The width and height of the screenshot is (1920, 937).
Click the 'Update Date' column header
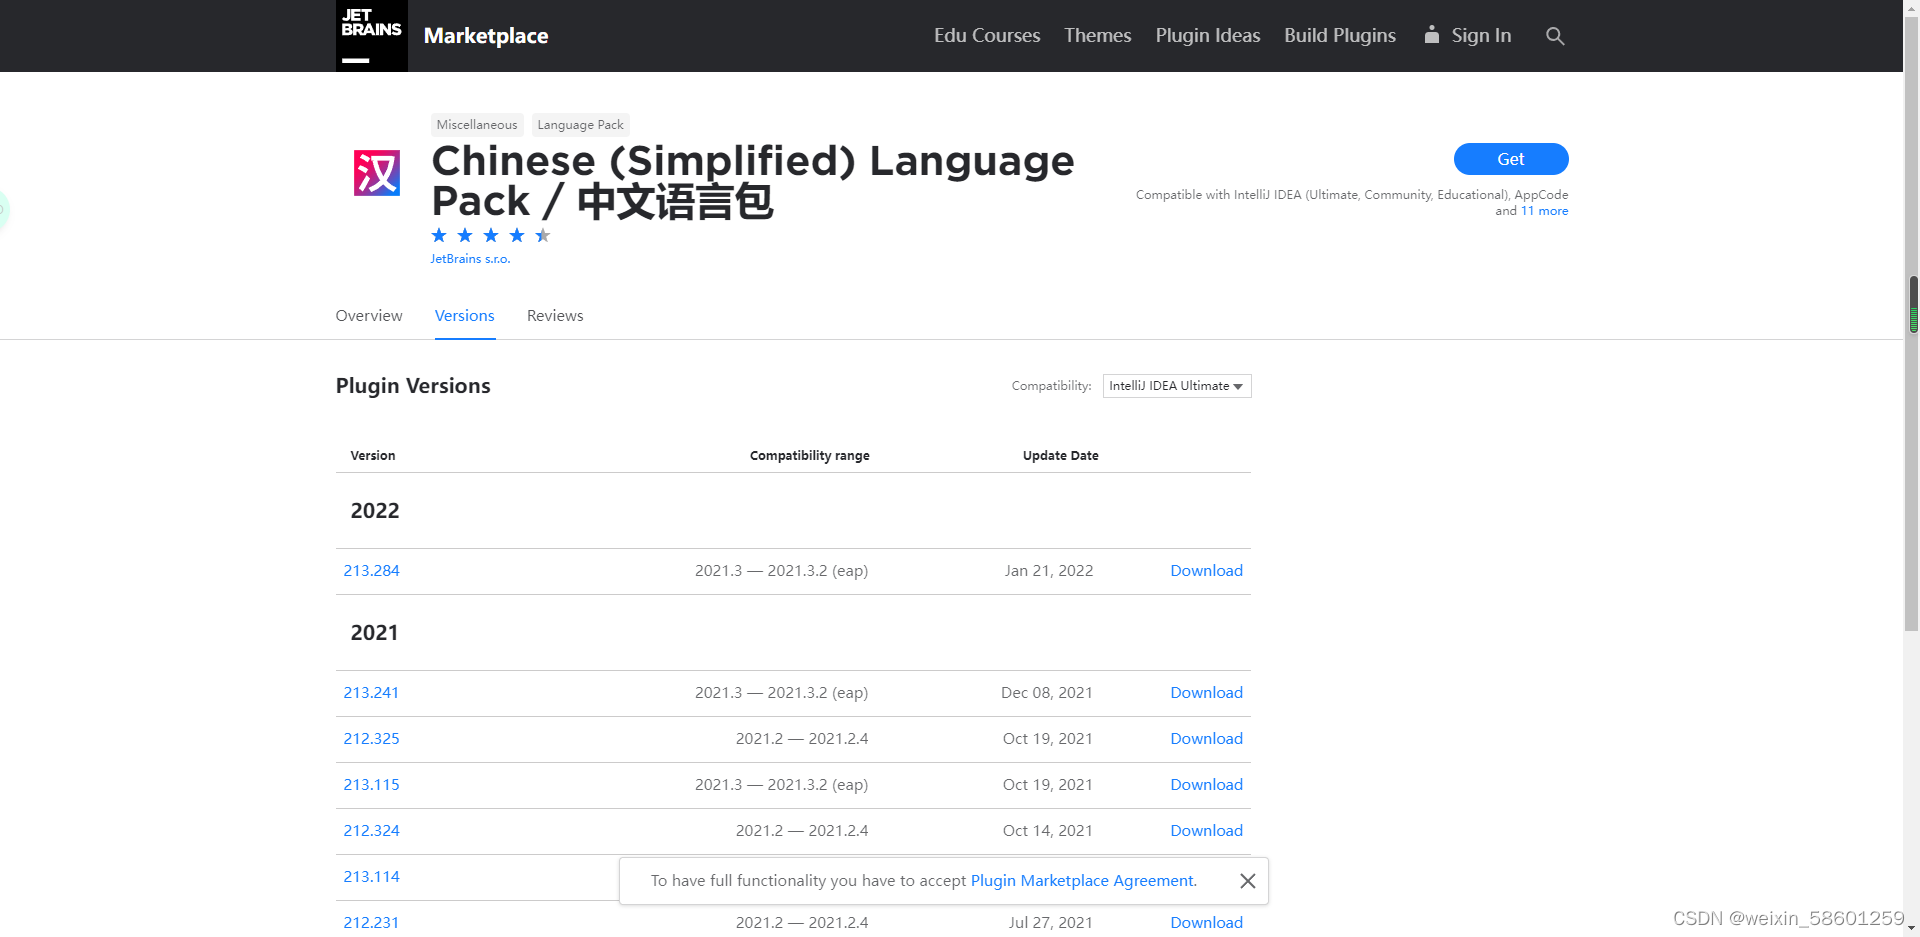coord(1060,456)
